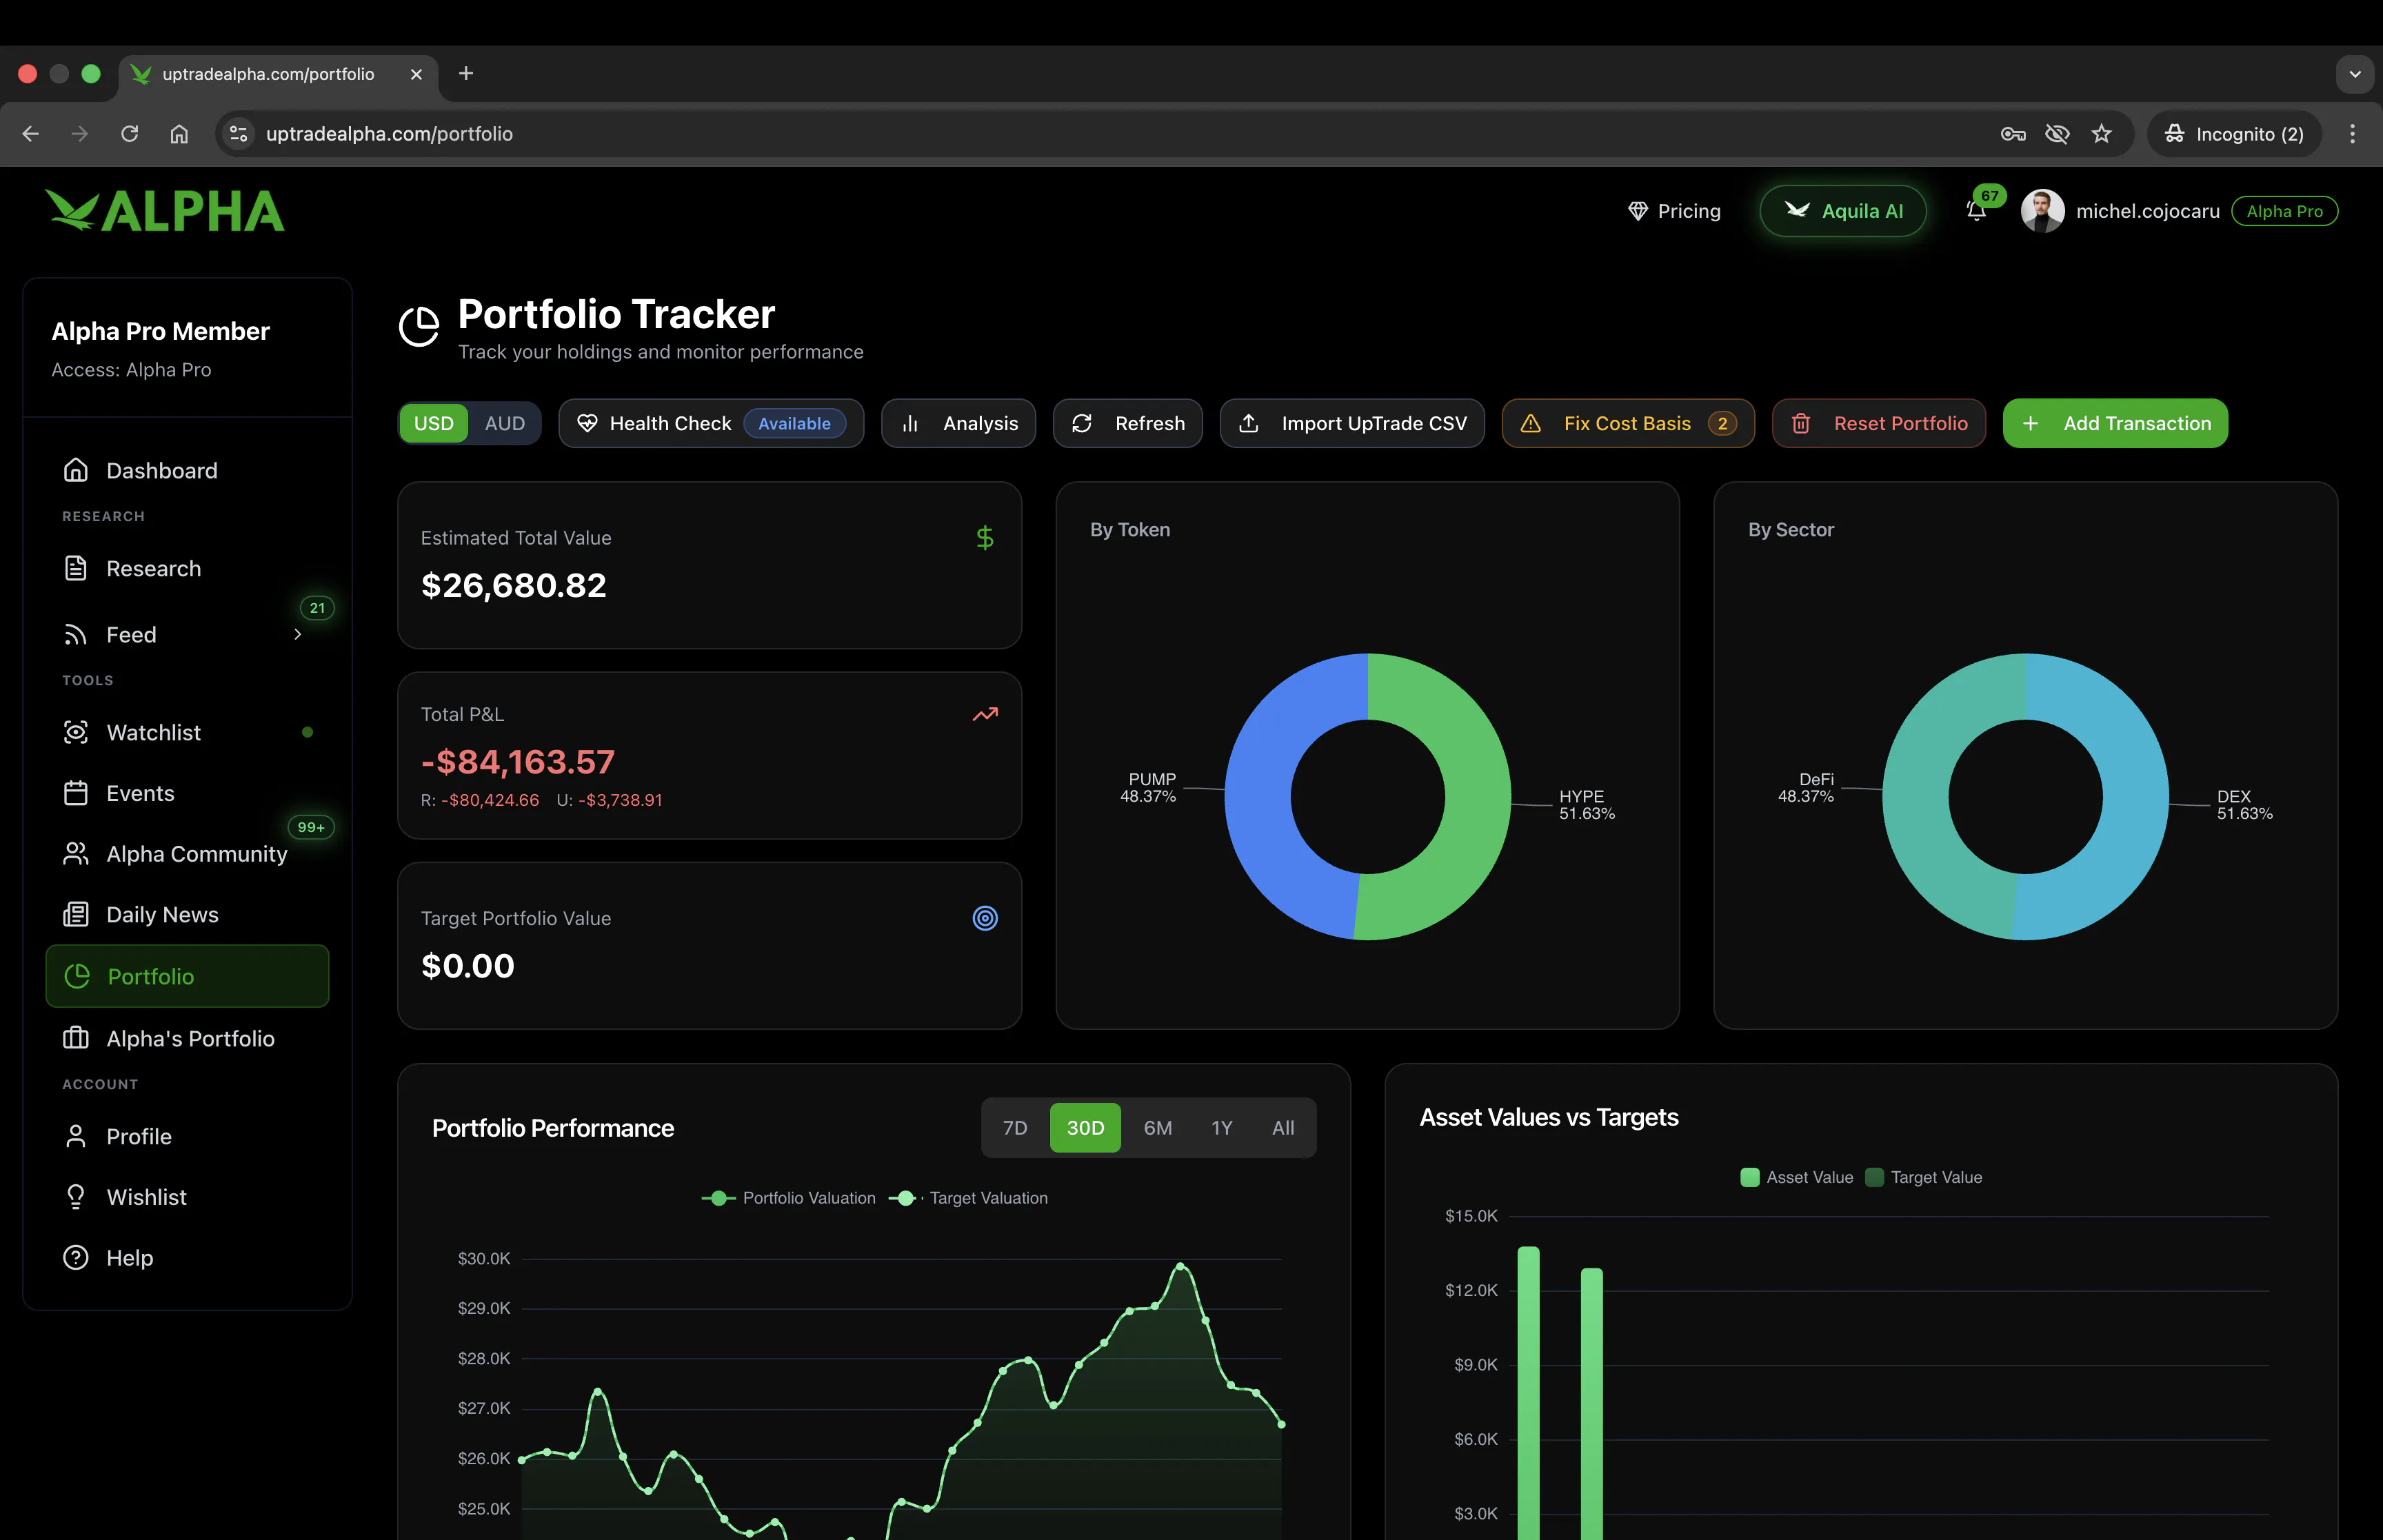Switch currency to AUD

505,423
